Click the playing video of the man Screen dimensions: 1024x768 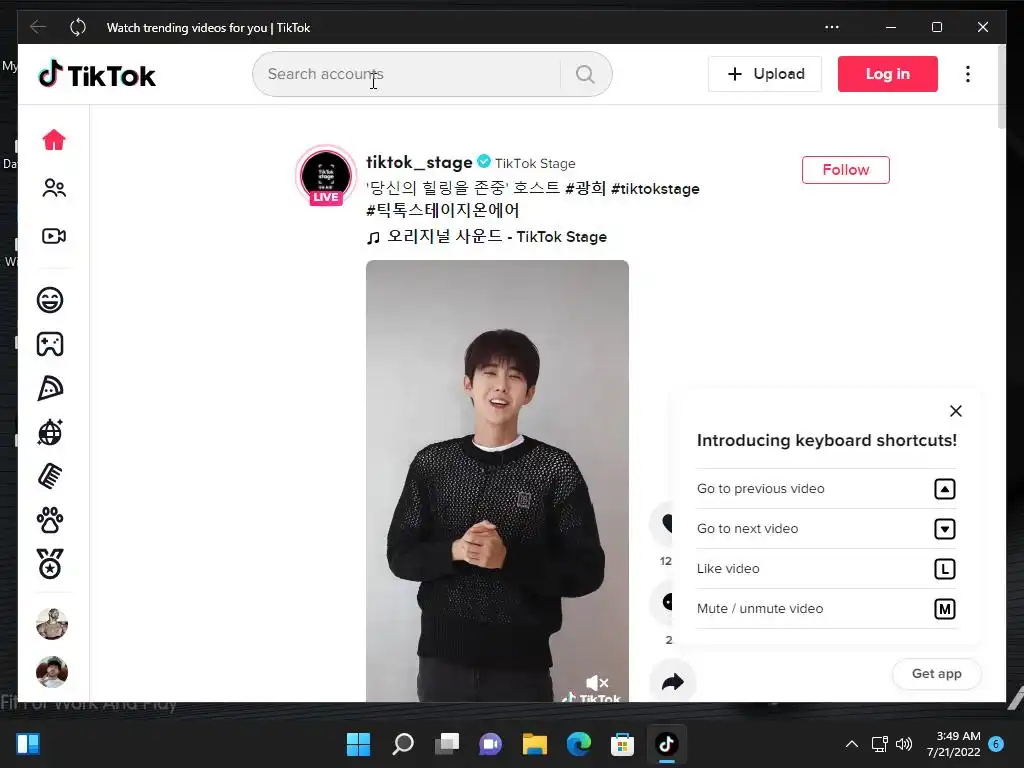click(497, 481)
